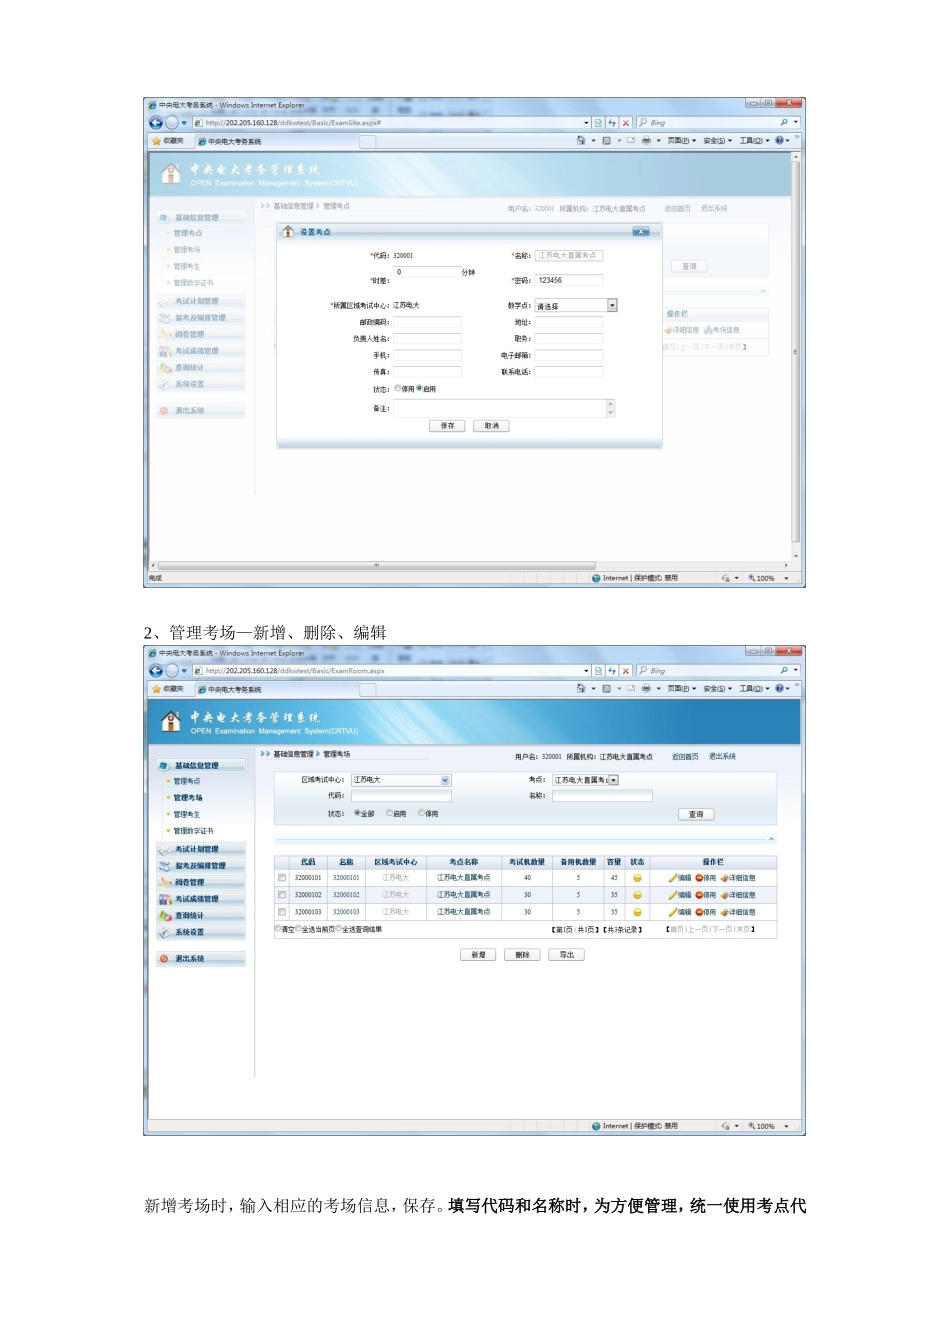Open 管理数字证书 in 管理考场 page sidebar
Viewport: 950px width, 1344px height.
click(193, 831)
